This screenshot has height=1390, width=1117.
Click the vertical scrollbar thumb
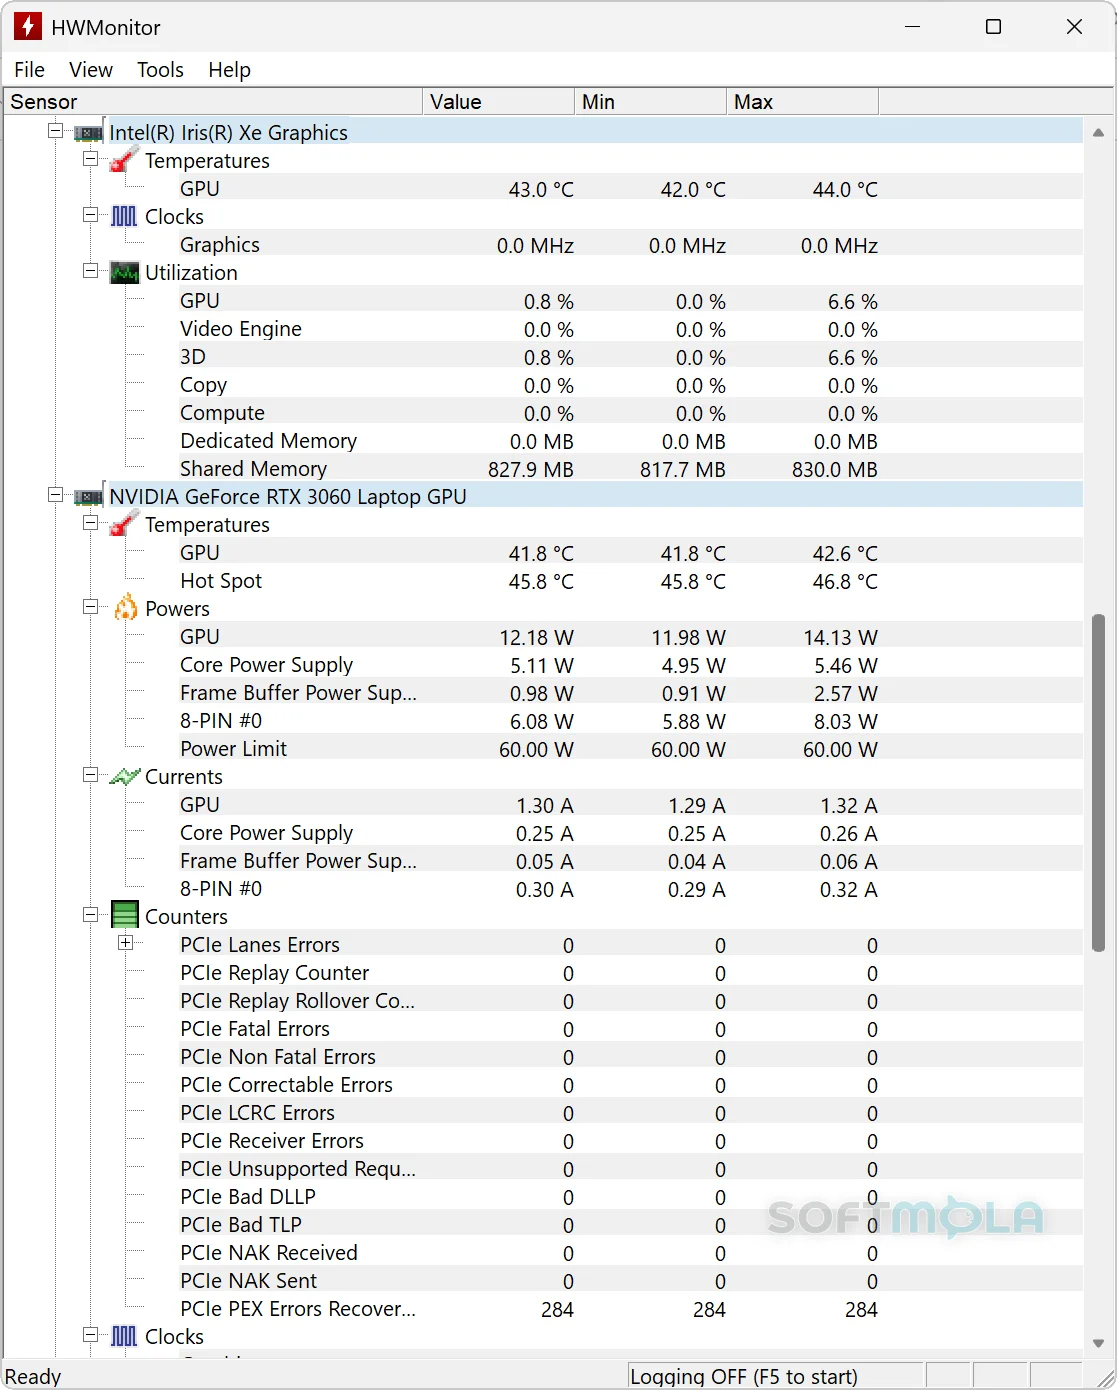[1098, 783]
